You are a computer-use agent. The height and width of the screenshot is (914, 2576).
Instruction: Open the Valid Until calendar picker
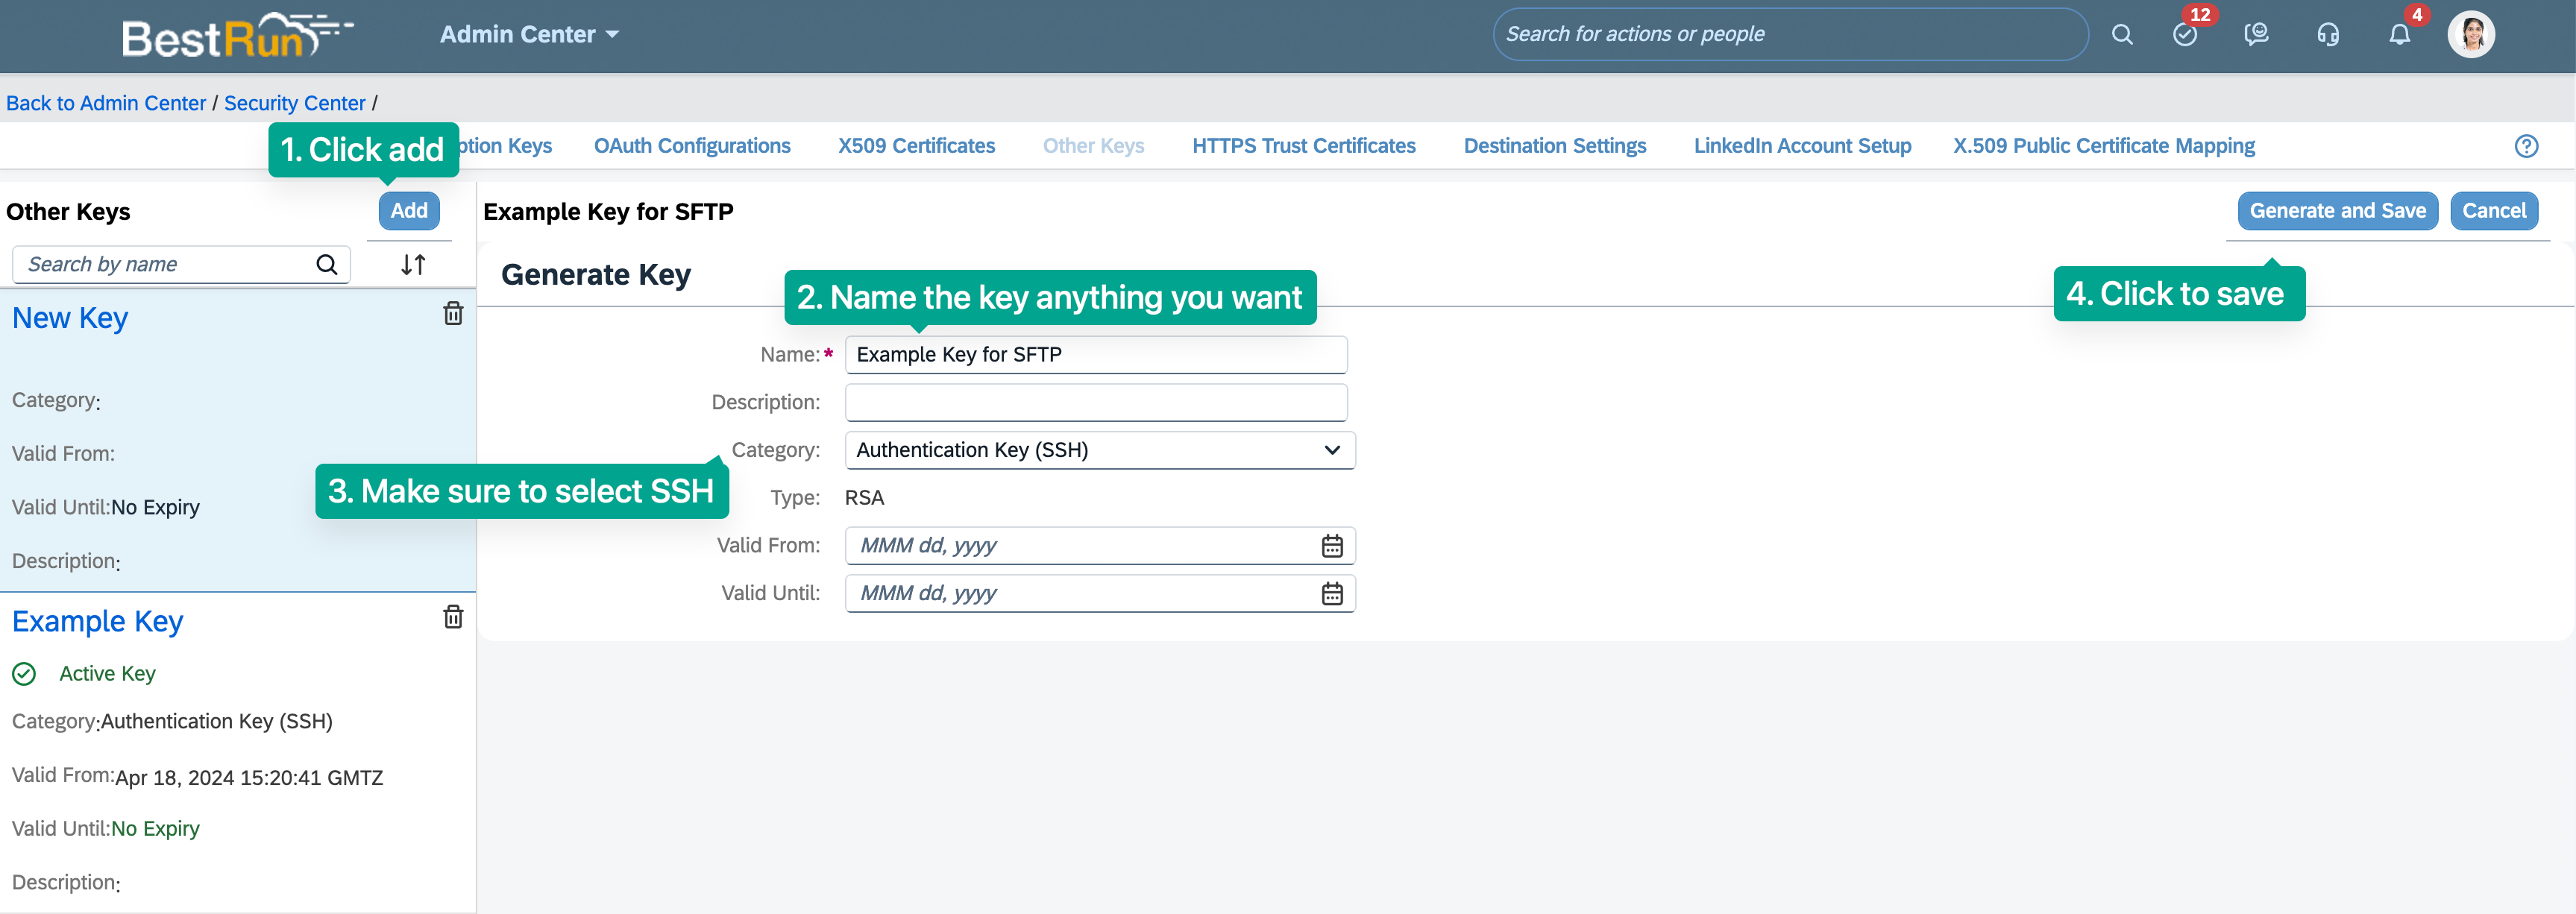1332,594
